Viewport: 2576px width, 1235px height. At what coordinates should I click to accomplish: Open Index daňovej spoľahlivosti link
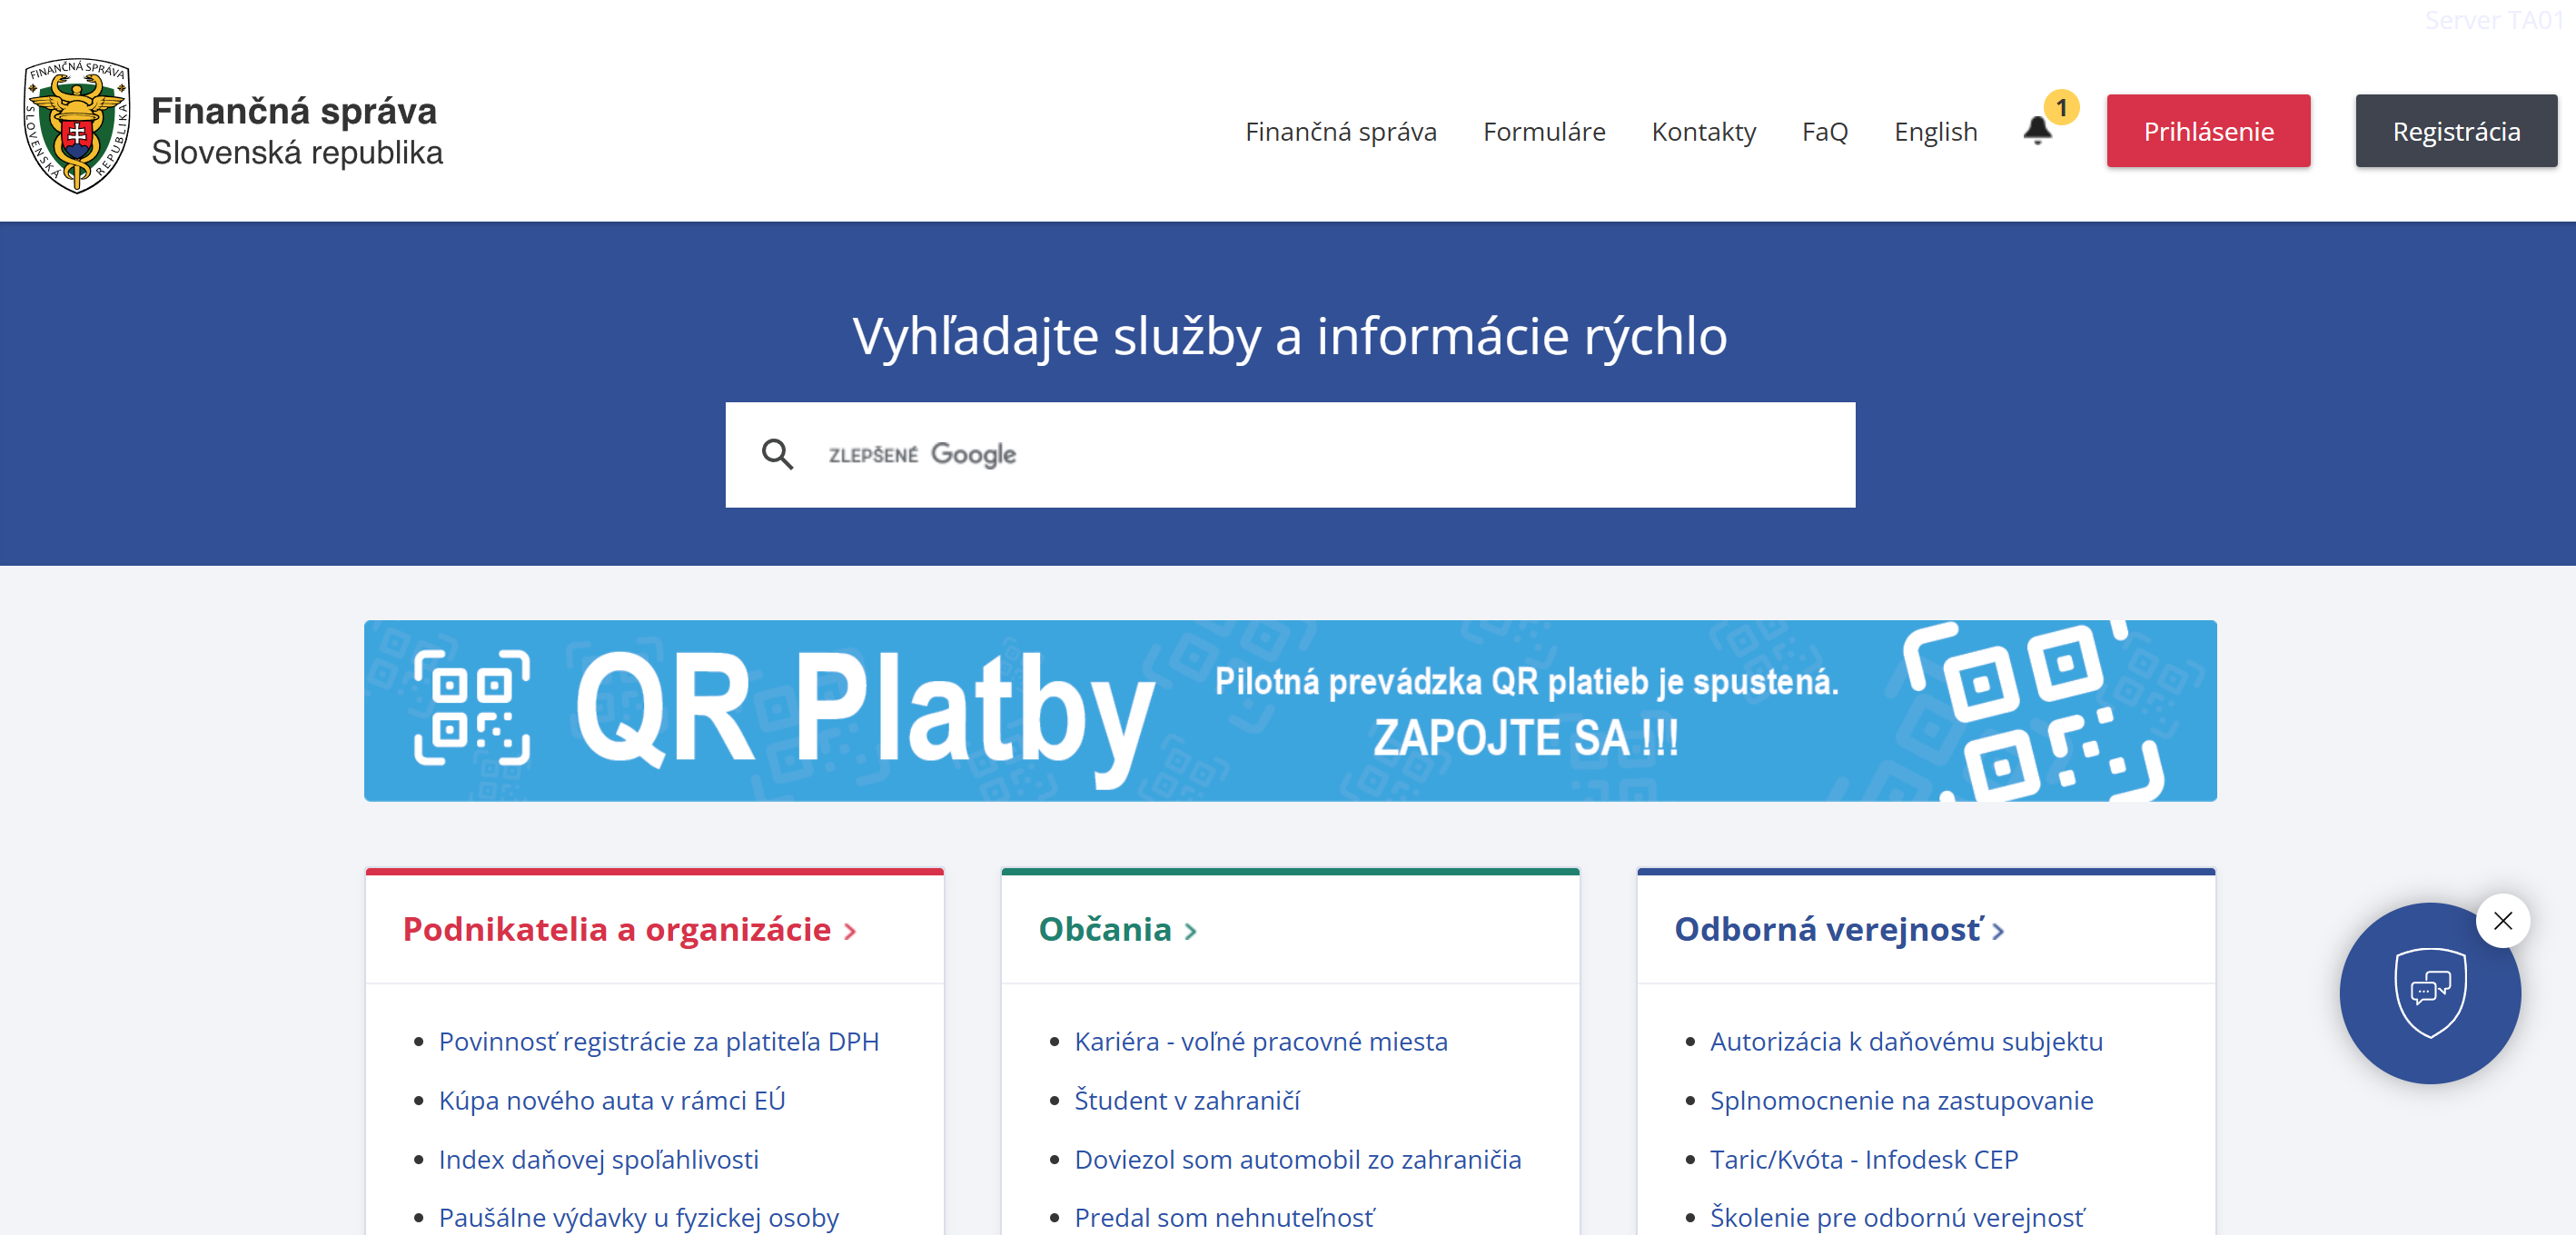coord(598,1159)
